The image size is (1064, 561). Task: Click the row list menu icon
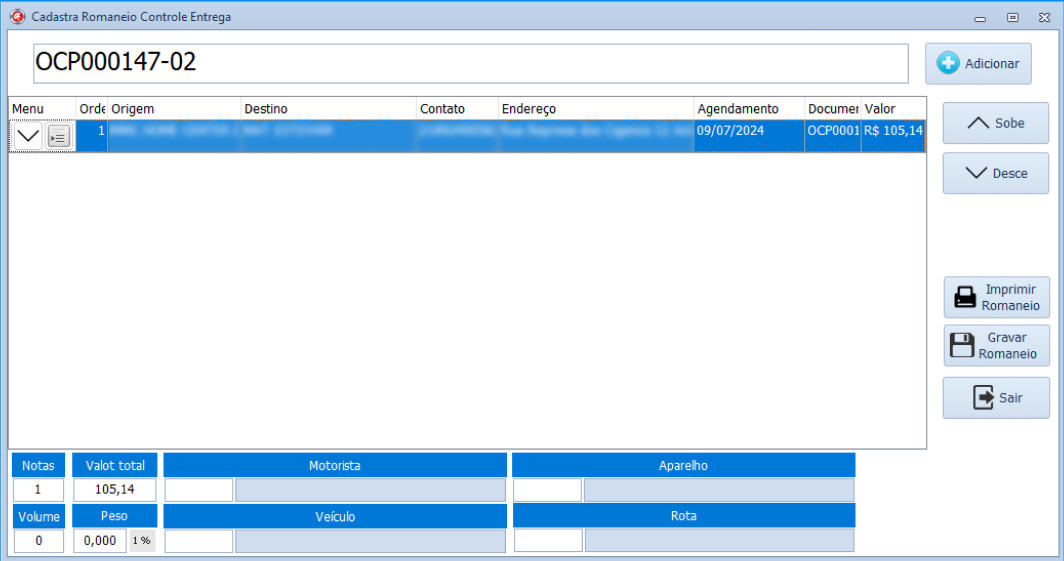coord(59,137)
